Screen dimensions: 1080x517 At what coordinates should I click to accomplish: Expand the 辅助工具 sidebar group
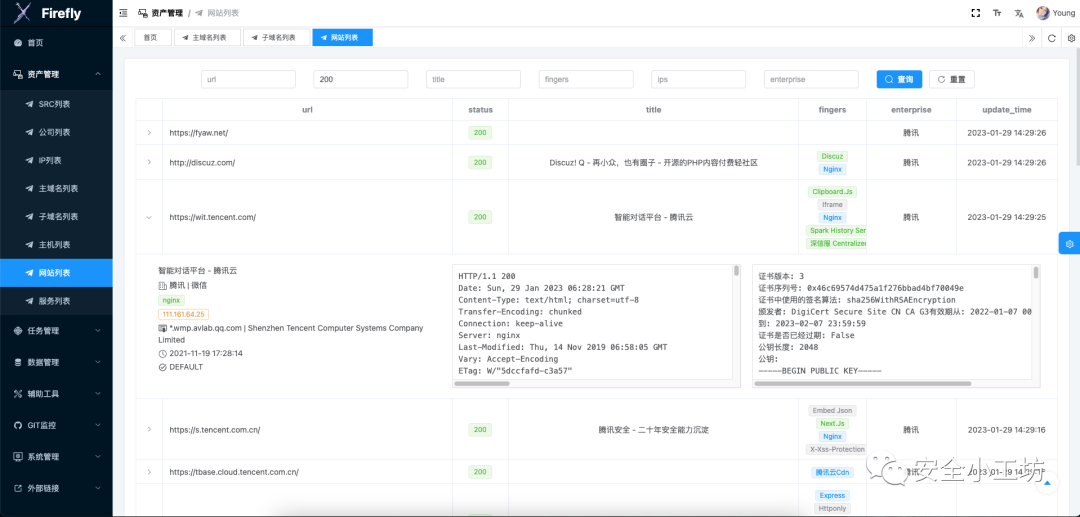(x=56, y=394)
